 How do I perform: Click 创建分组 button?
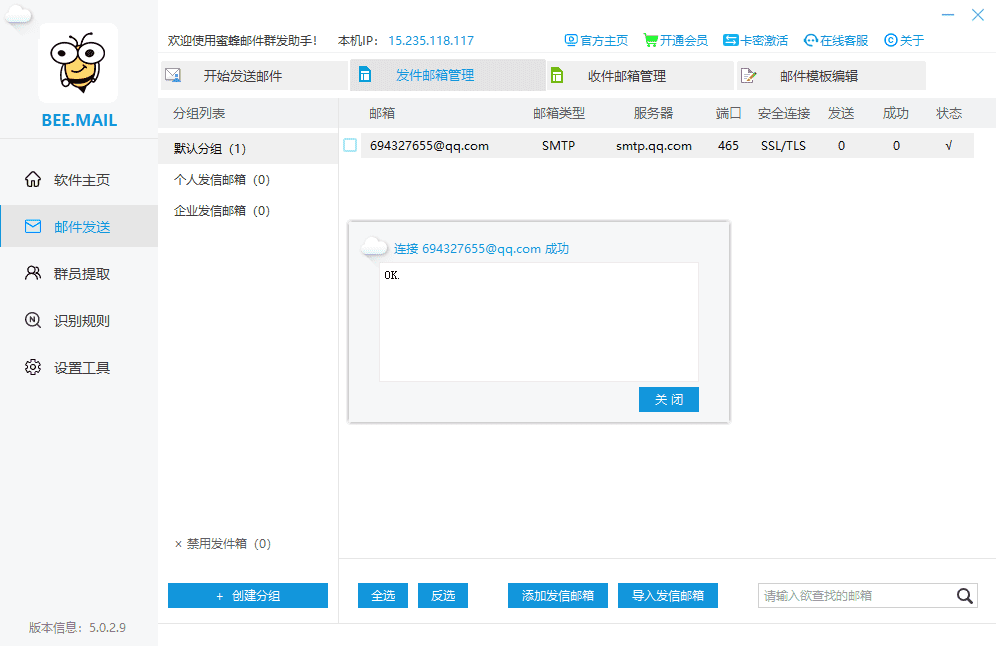(x=248, y=596)
